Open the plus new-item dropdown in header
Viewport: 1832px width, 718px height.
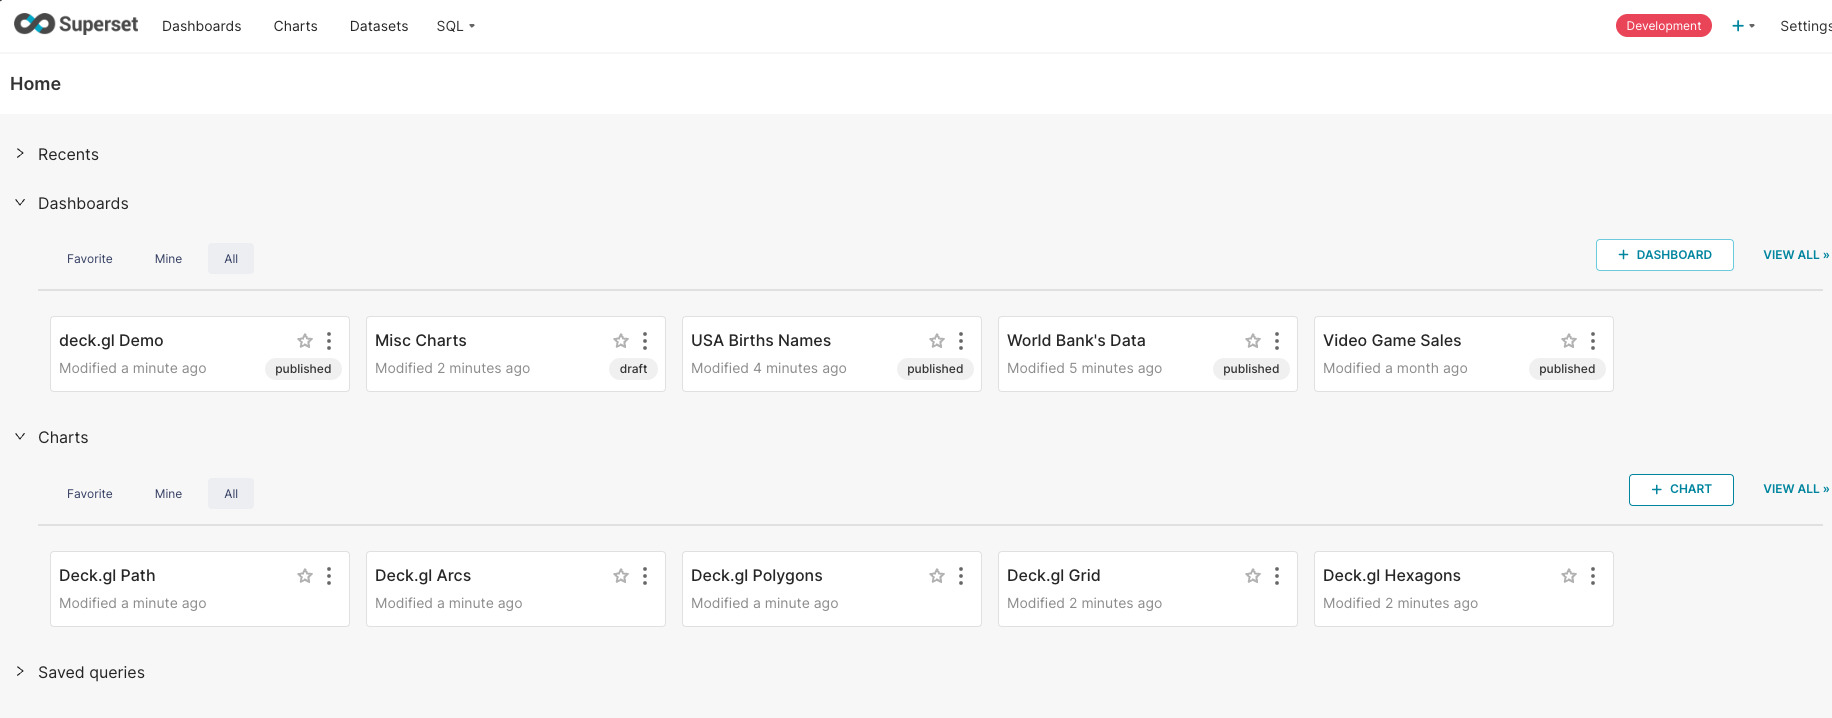(1743, 26)
